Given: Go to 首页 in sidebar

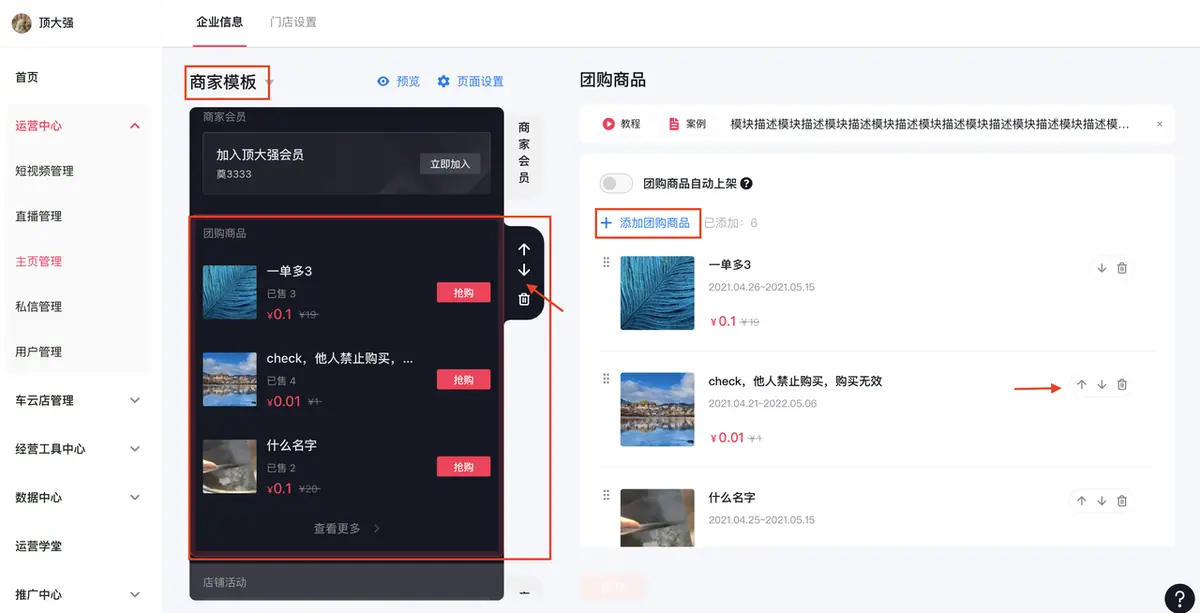Looking at the screenshot, I should tap(27, 77).
